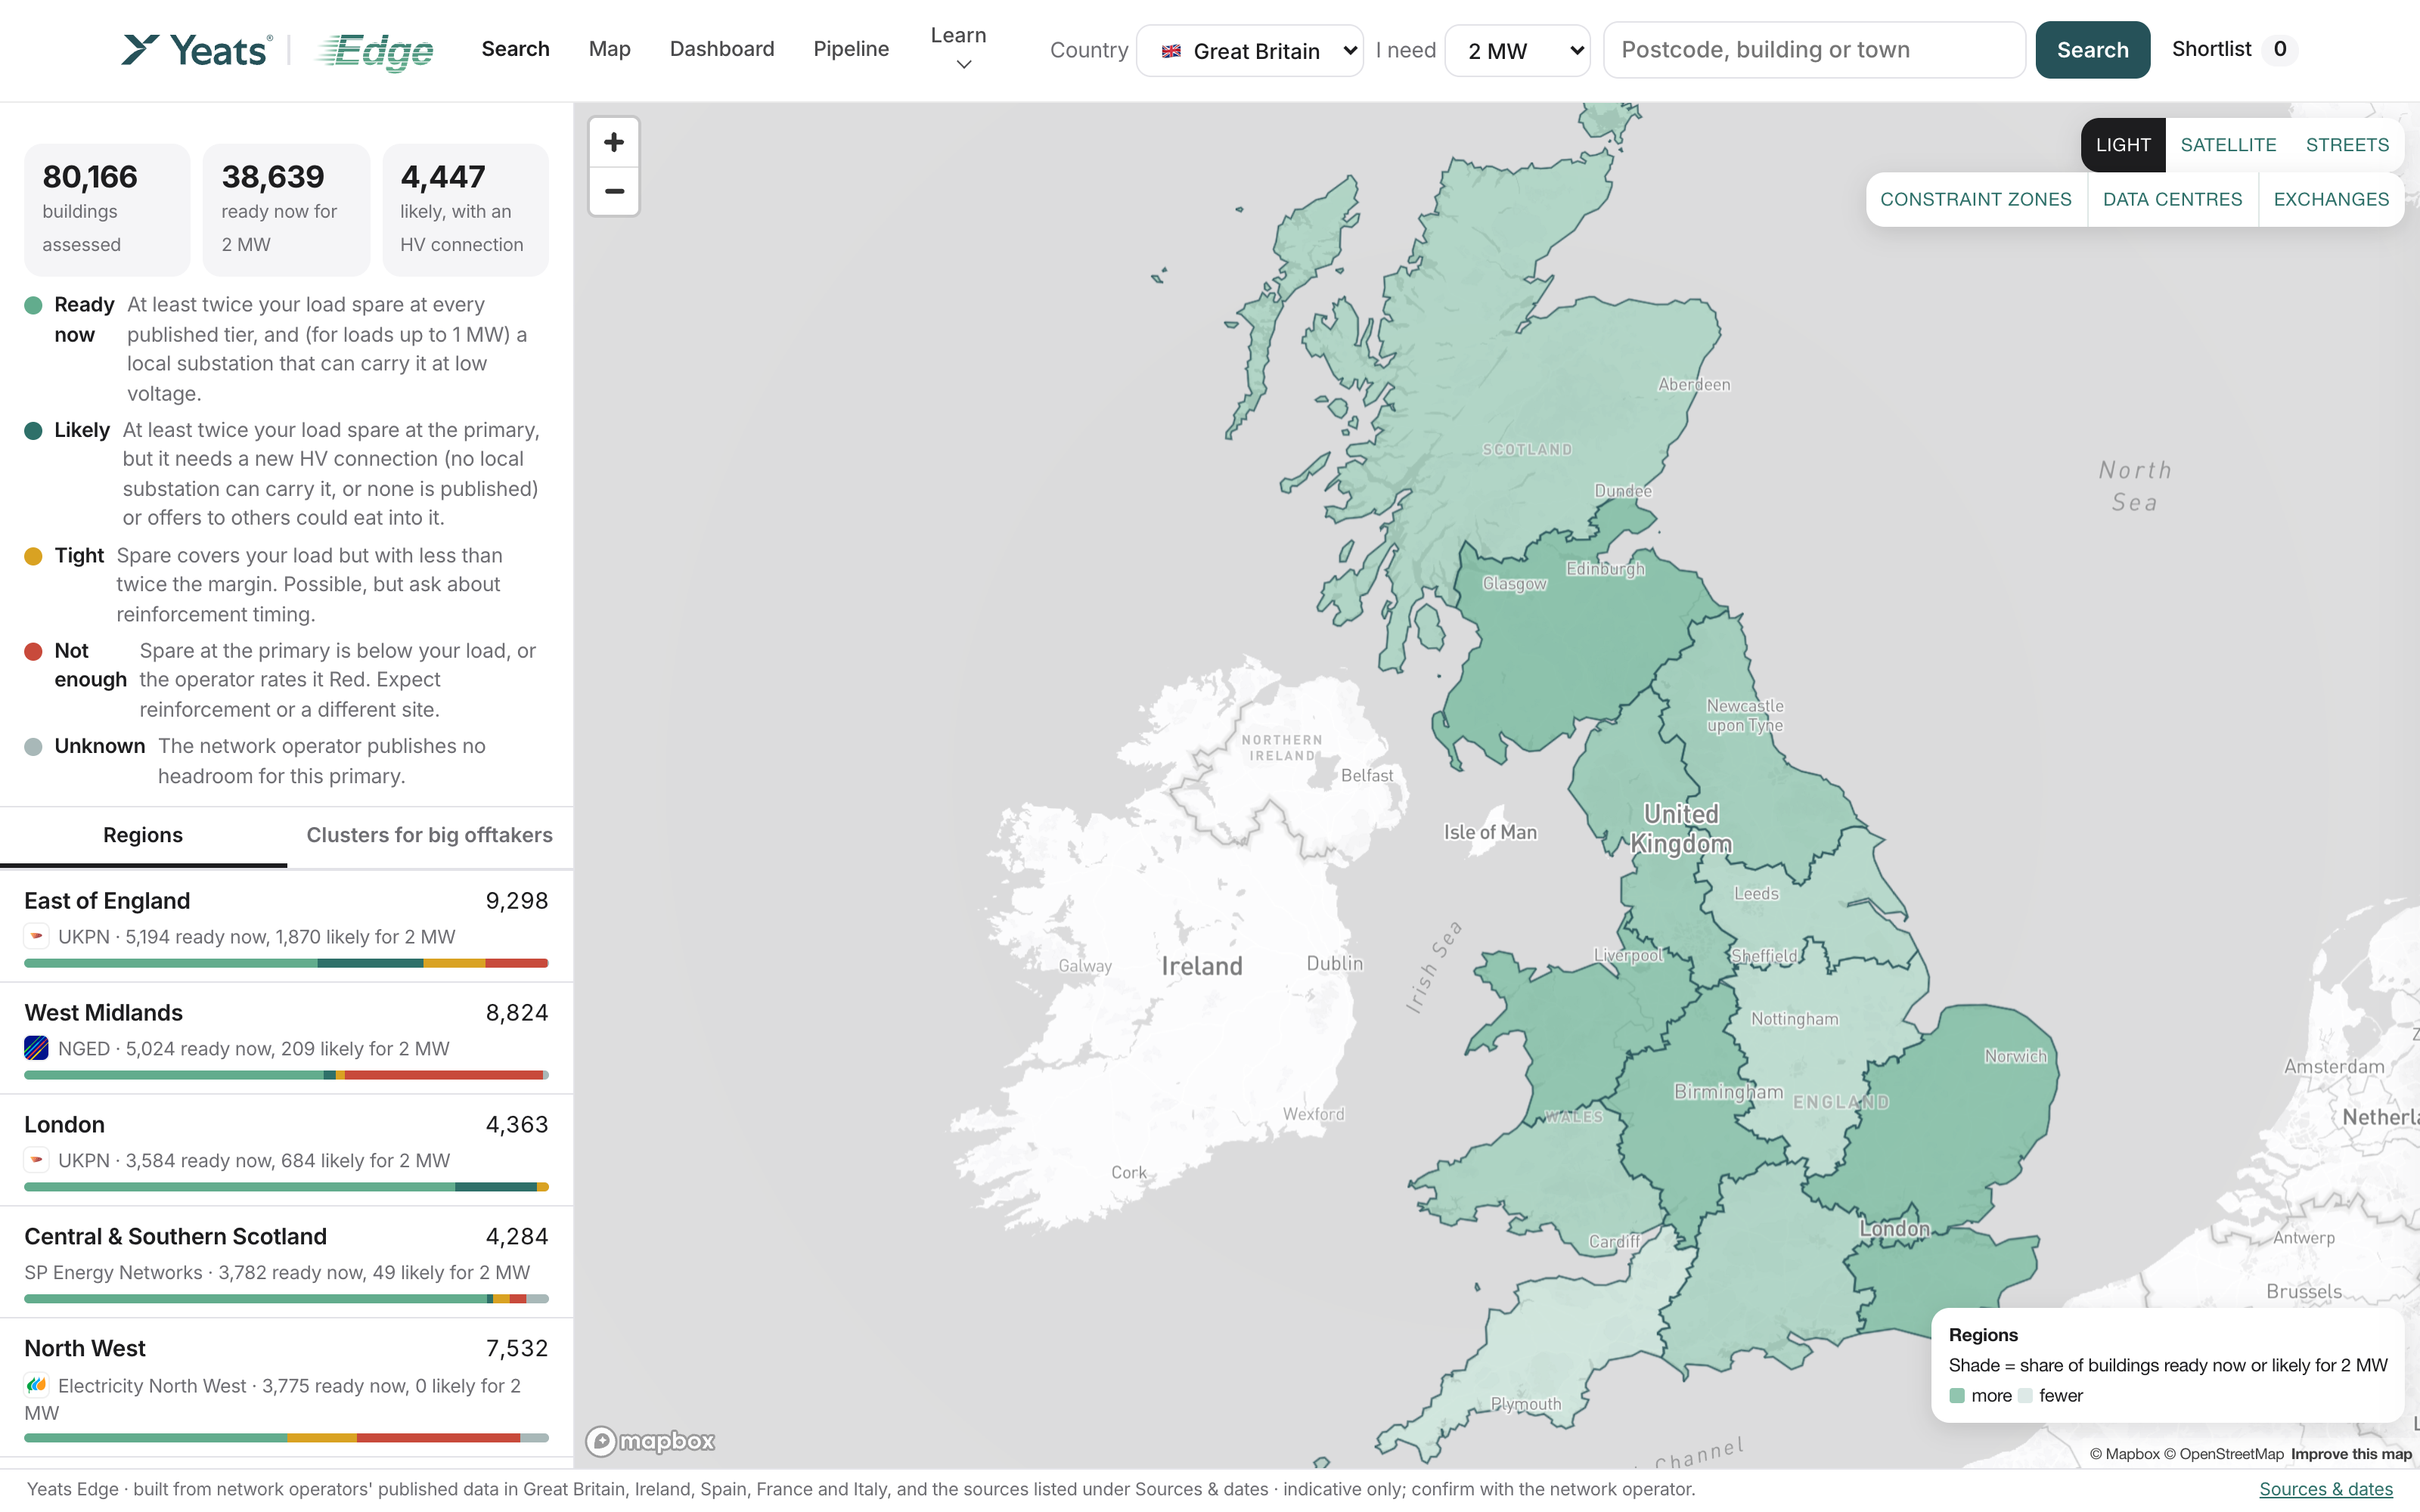Click the Yeats logo

coord(196,50)
